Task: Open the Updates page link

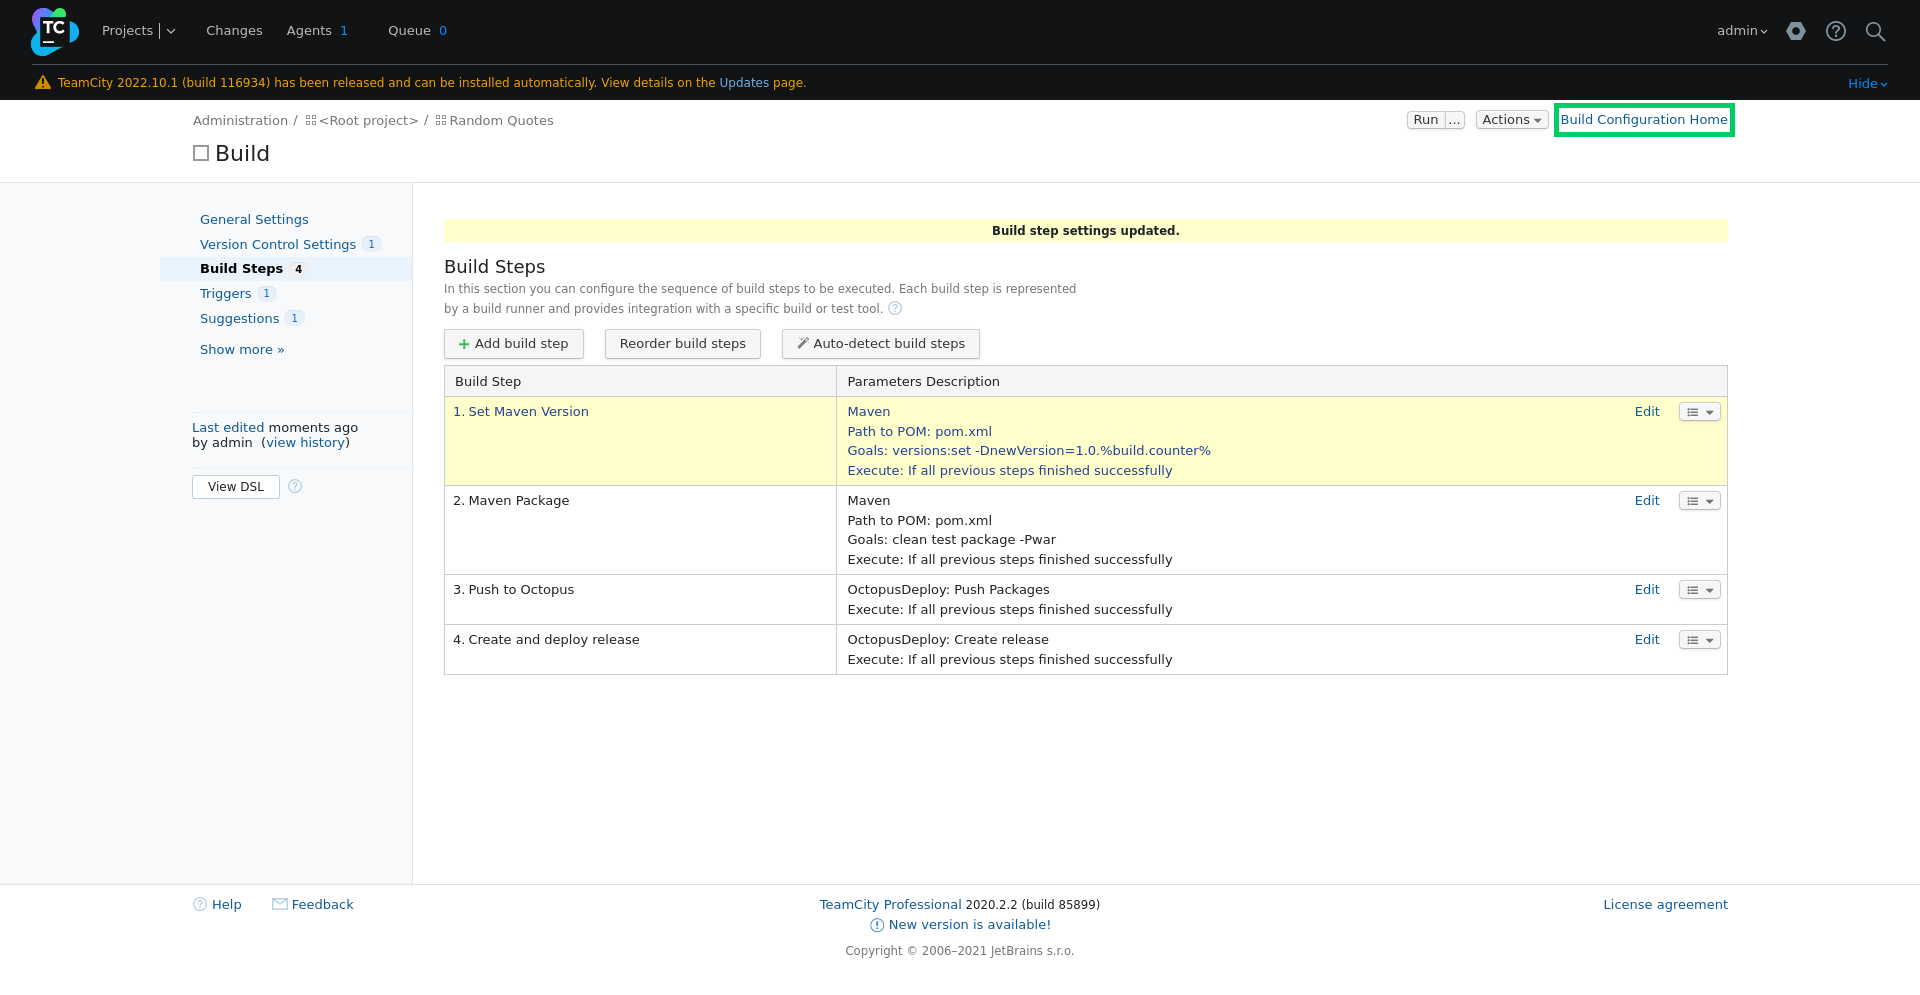Action: 744,83
